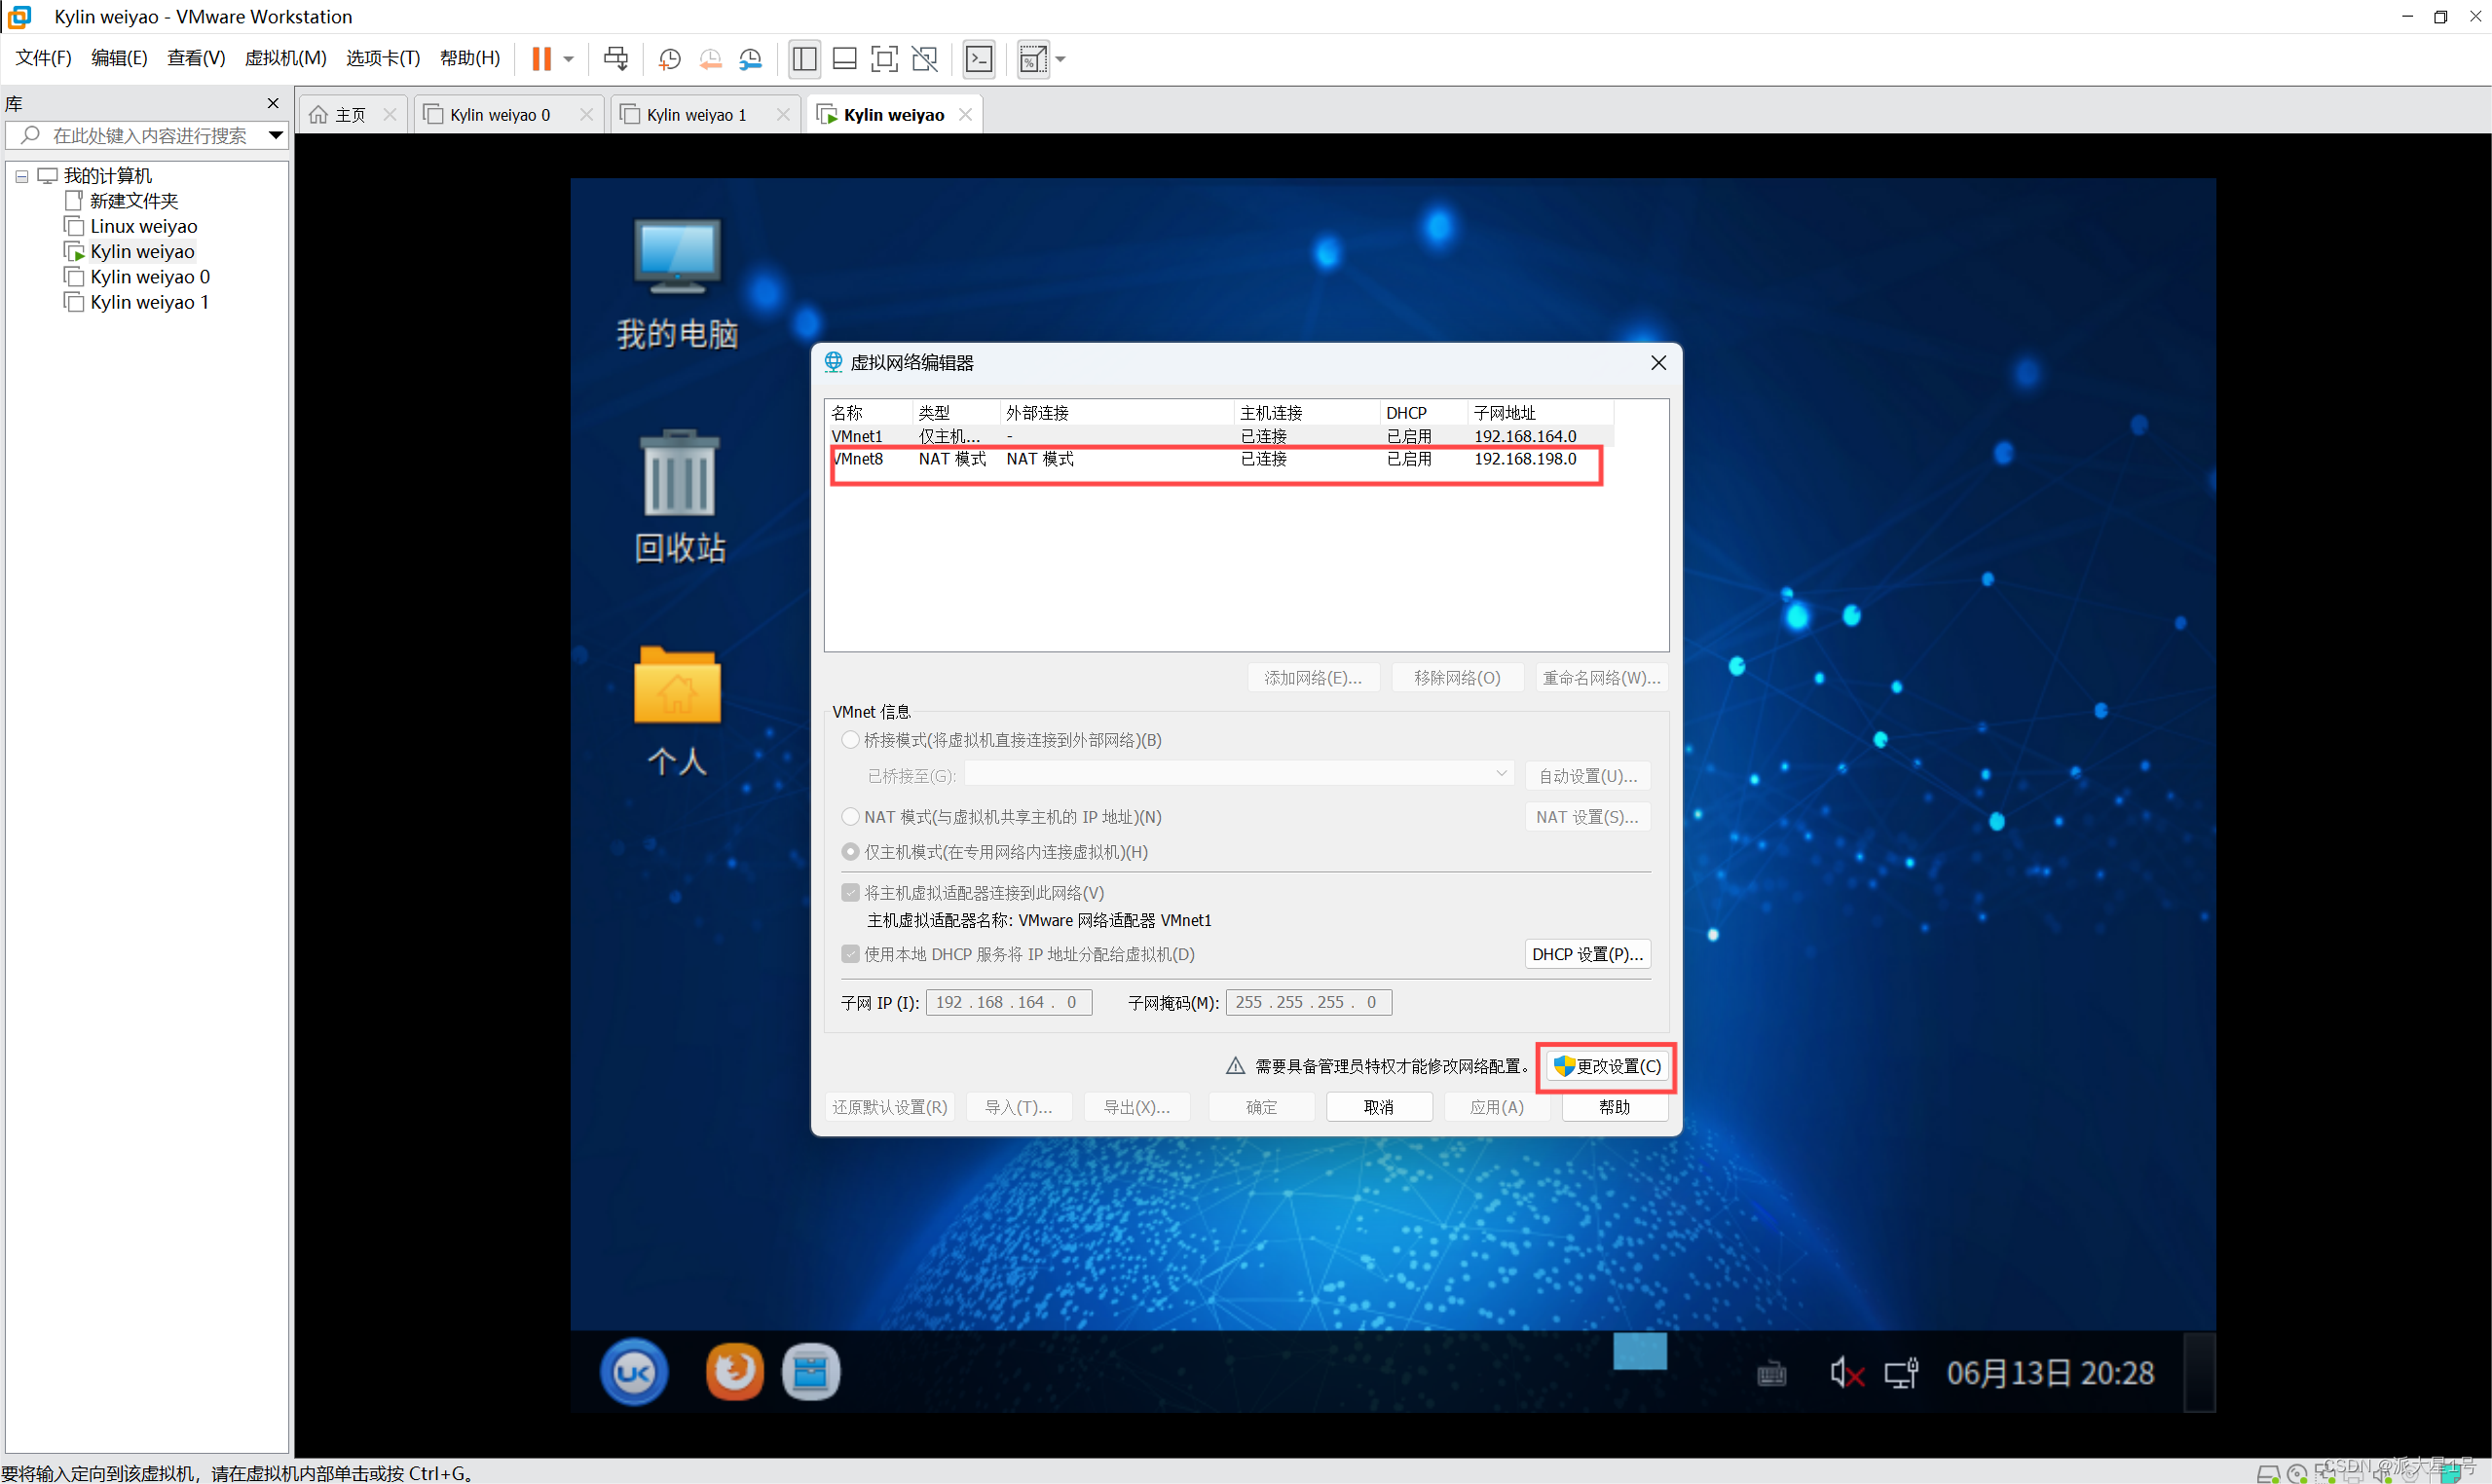Click send Ctrl+Alt+Del toolbar icon
Screen dimensions: 2492x1484
tap(616, 59)
